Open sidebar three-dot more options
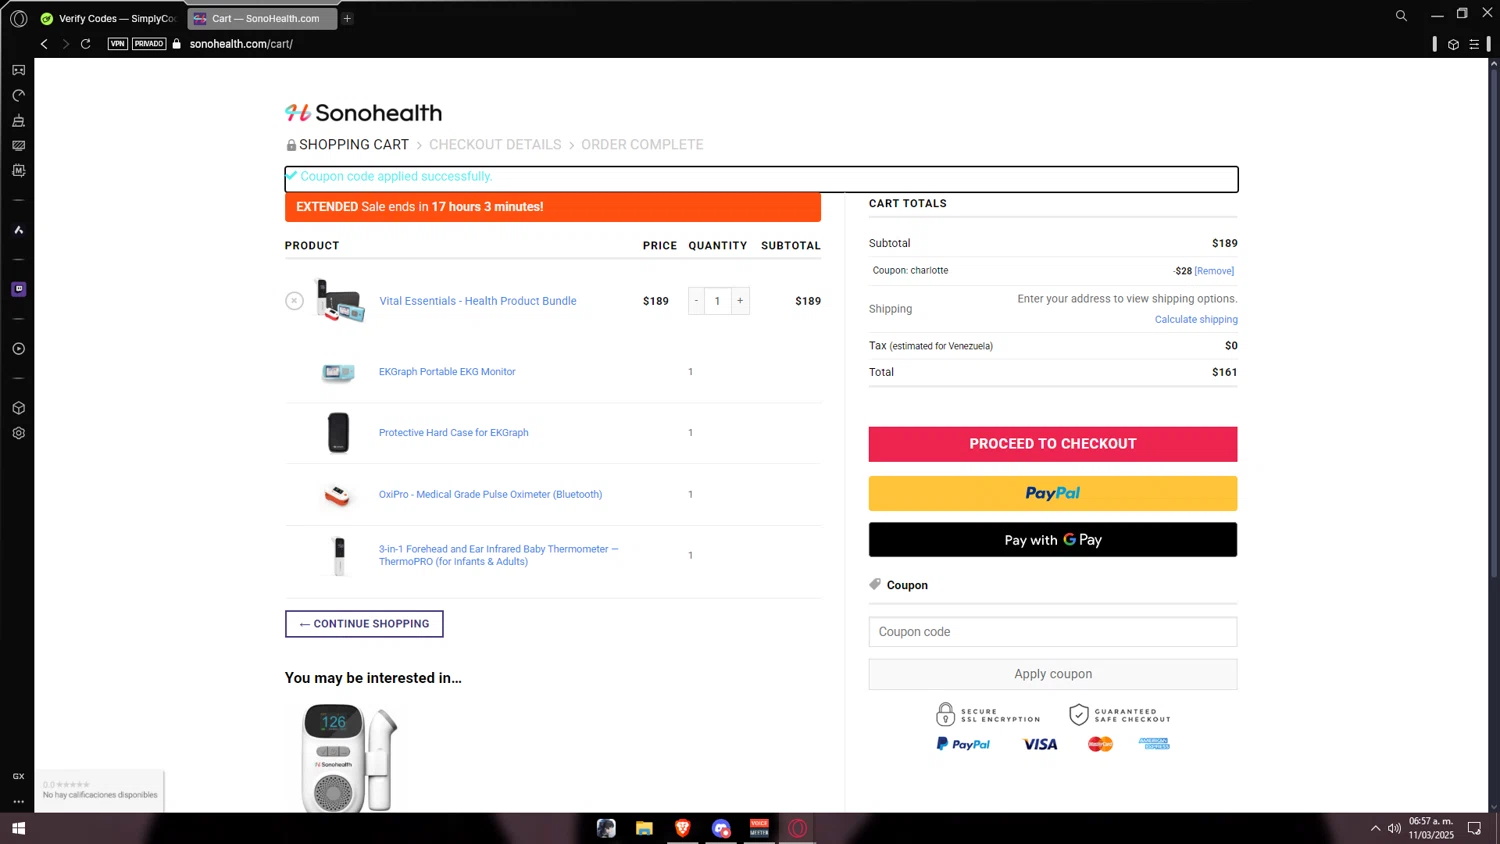The width and height of the screenshot is (1500, 844). click(x=18, y=802)
